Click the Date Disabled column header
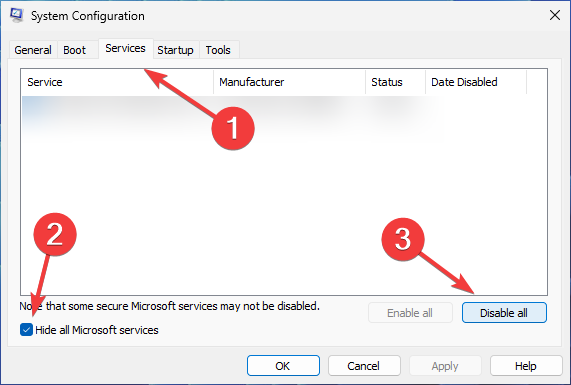The width and height of the screenshot is (571, 385). (x=476, y=82)
